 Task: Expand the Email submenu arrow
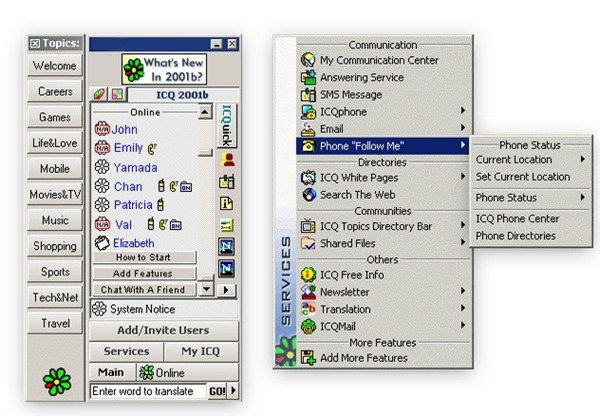click(463, 127)
